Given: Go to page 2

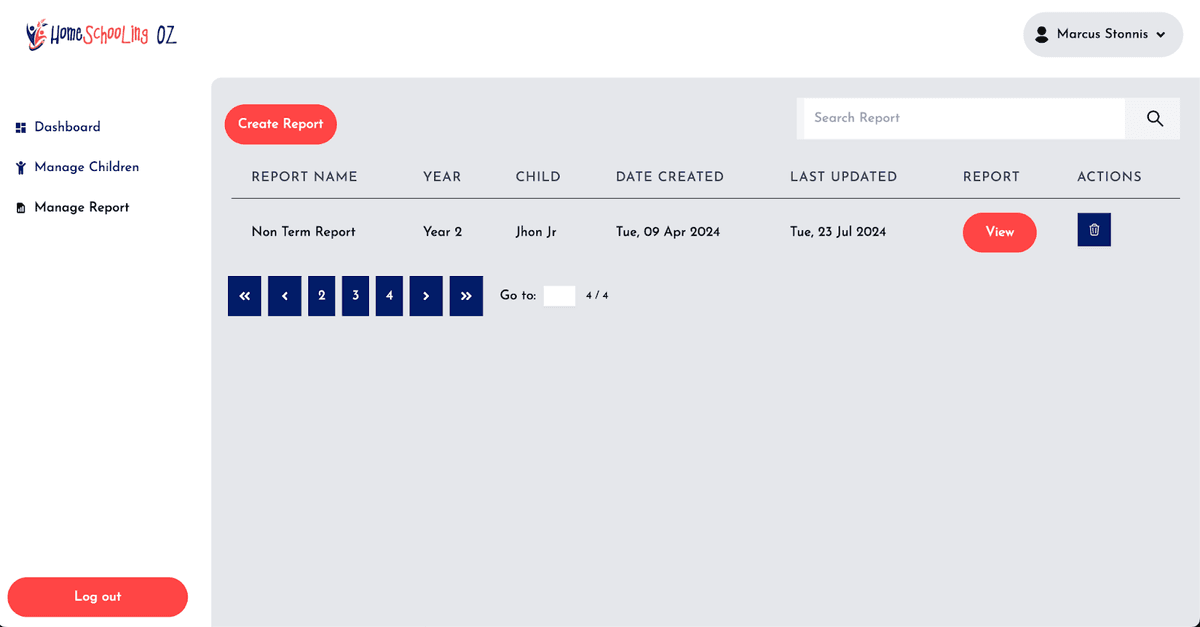Looking at the screenshot, I should coord(321,296).
